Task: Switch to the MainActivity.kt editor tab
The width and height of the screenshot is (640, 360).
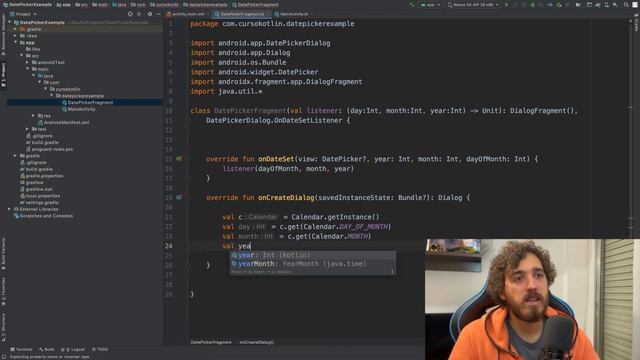Action: (x=291, y=14)
